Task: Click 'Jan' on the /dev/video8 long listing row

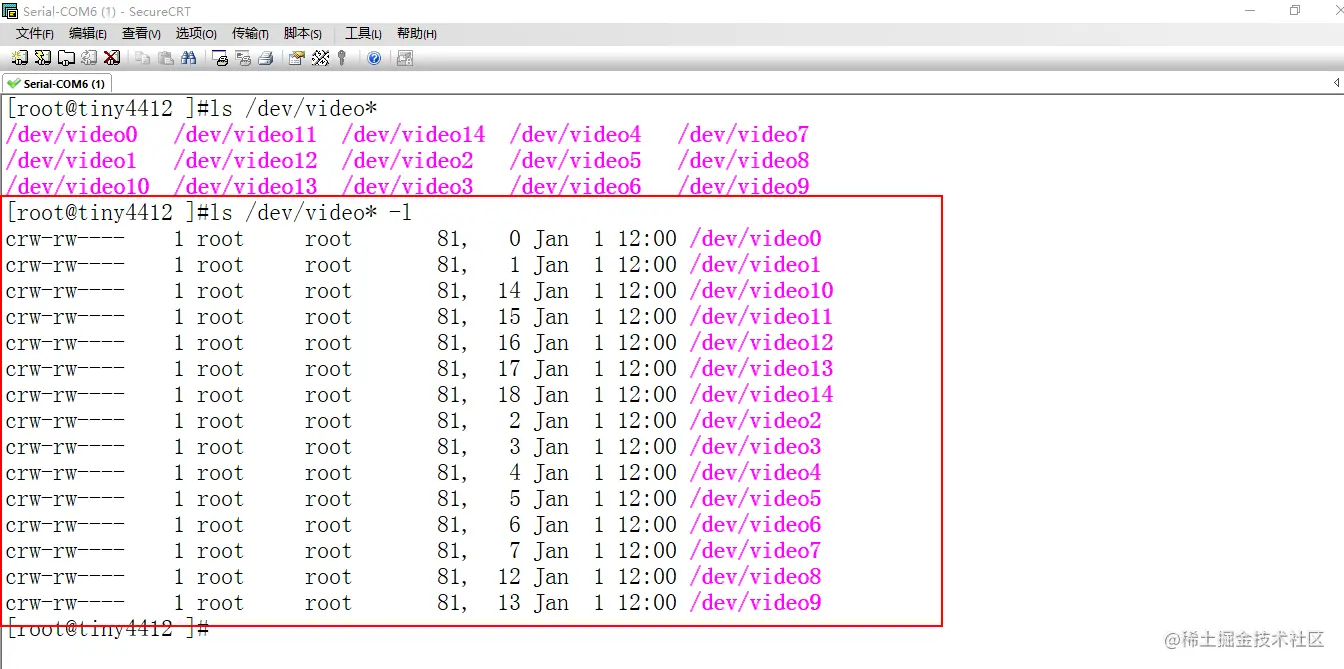Action: click(x=551, y=576)
